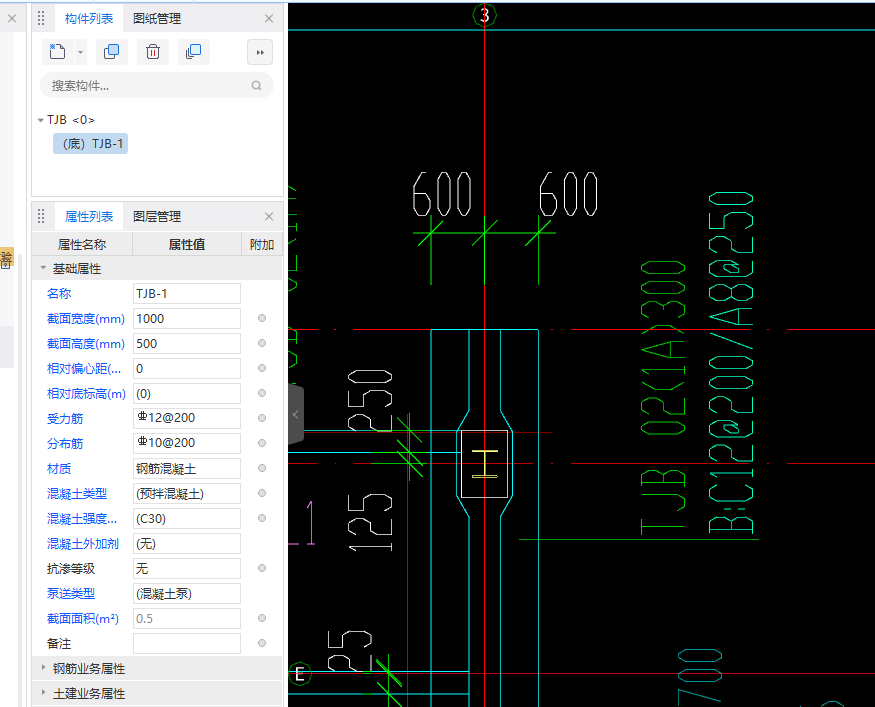Open the 混凝土外加剂 value field

pos(187,544)
